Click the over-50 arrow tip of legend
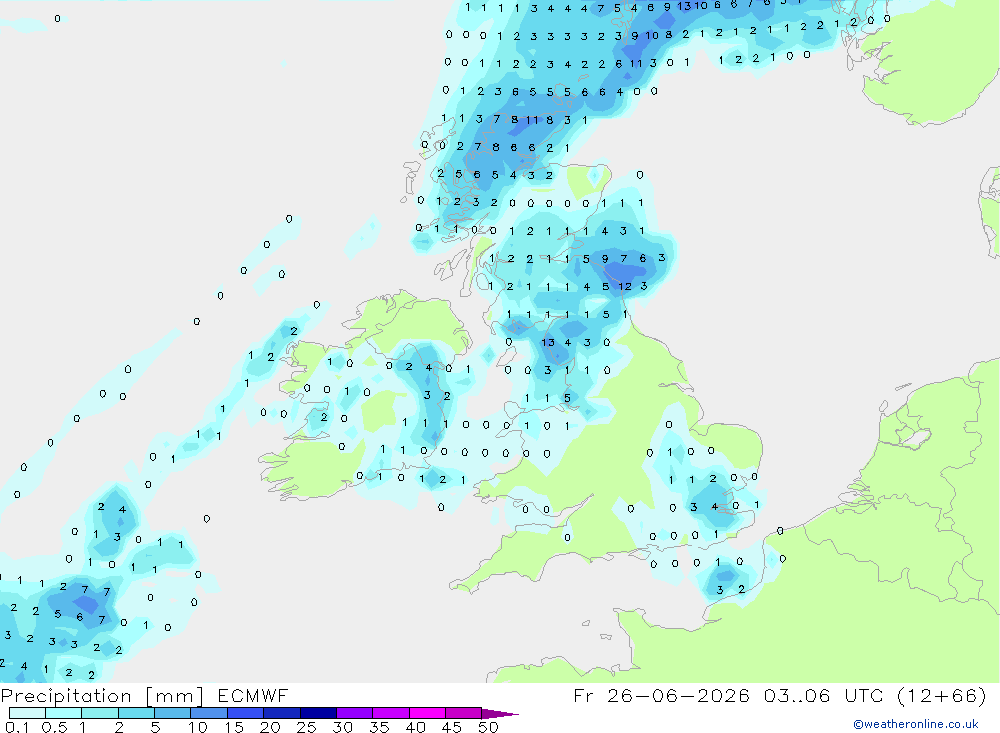1000x733 pixels. [x=499, y=713]
